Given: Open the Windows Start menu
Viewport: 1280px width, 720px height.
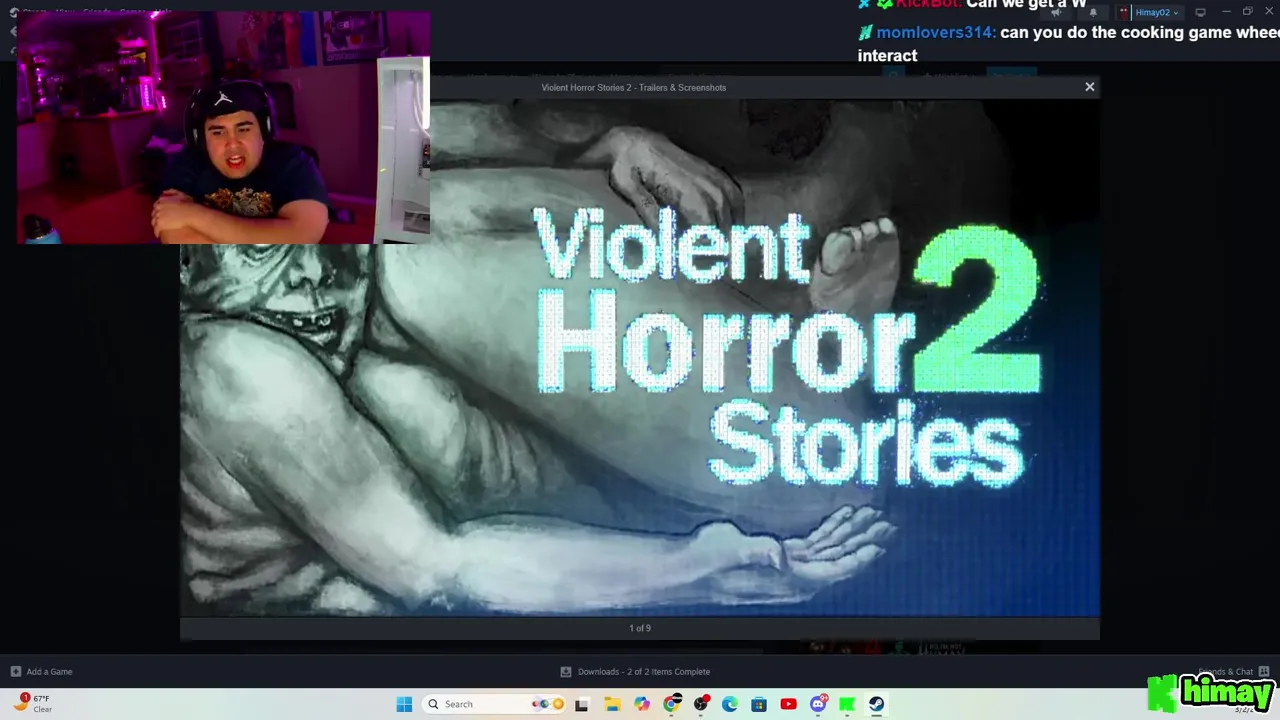Looking at the screenshot, I should tap(404, 704).
